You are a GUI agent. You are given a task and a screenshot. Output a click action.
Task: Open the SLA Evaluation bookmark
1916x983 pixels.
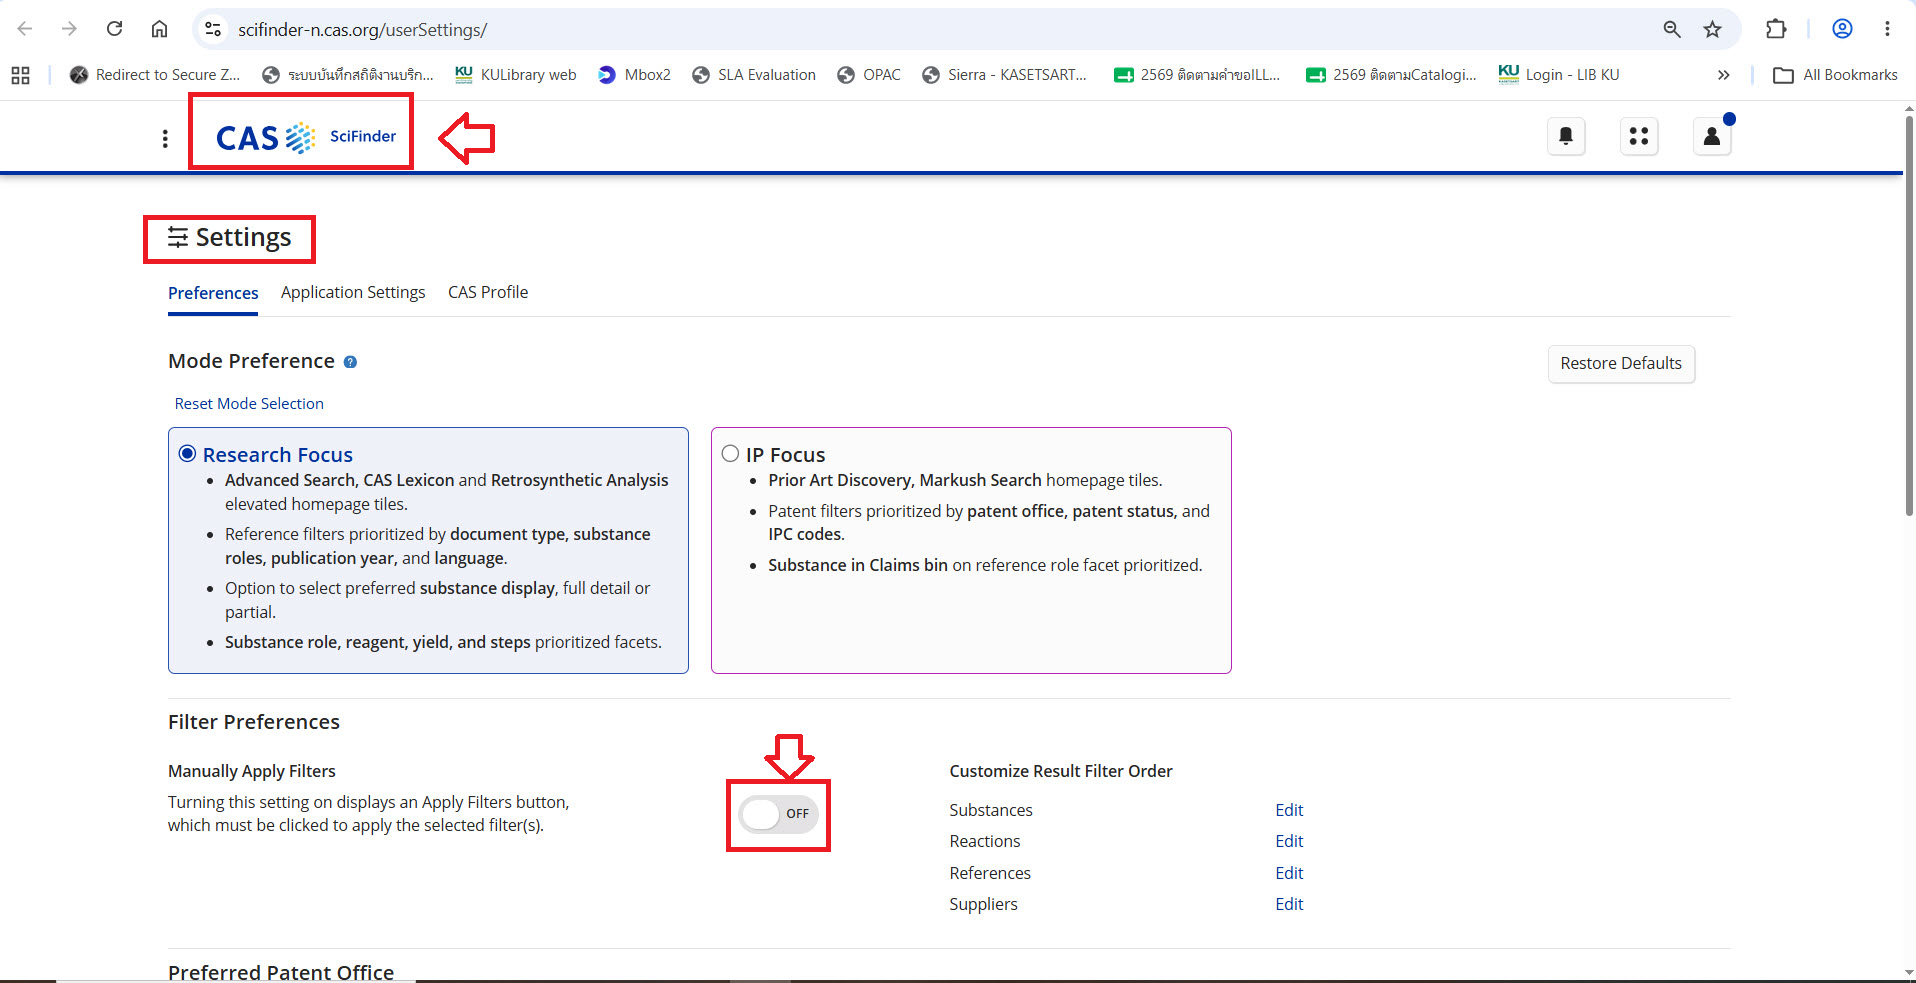[x=754, y=75]
